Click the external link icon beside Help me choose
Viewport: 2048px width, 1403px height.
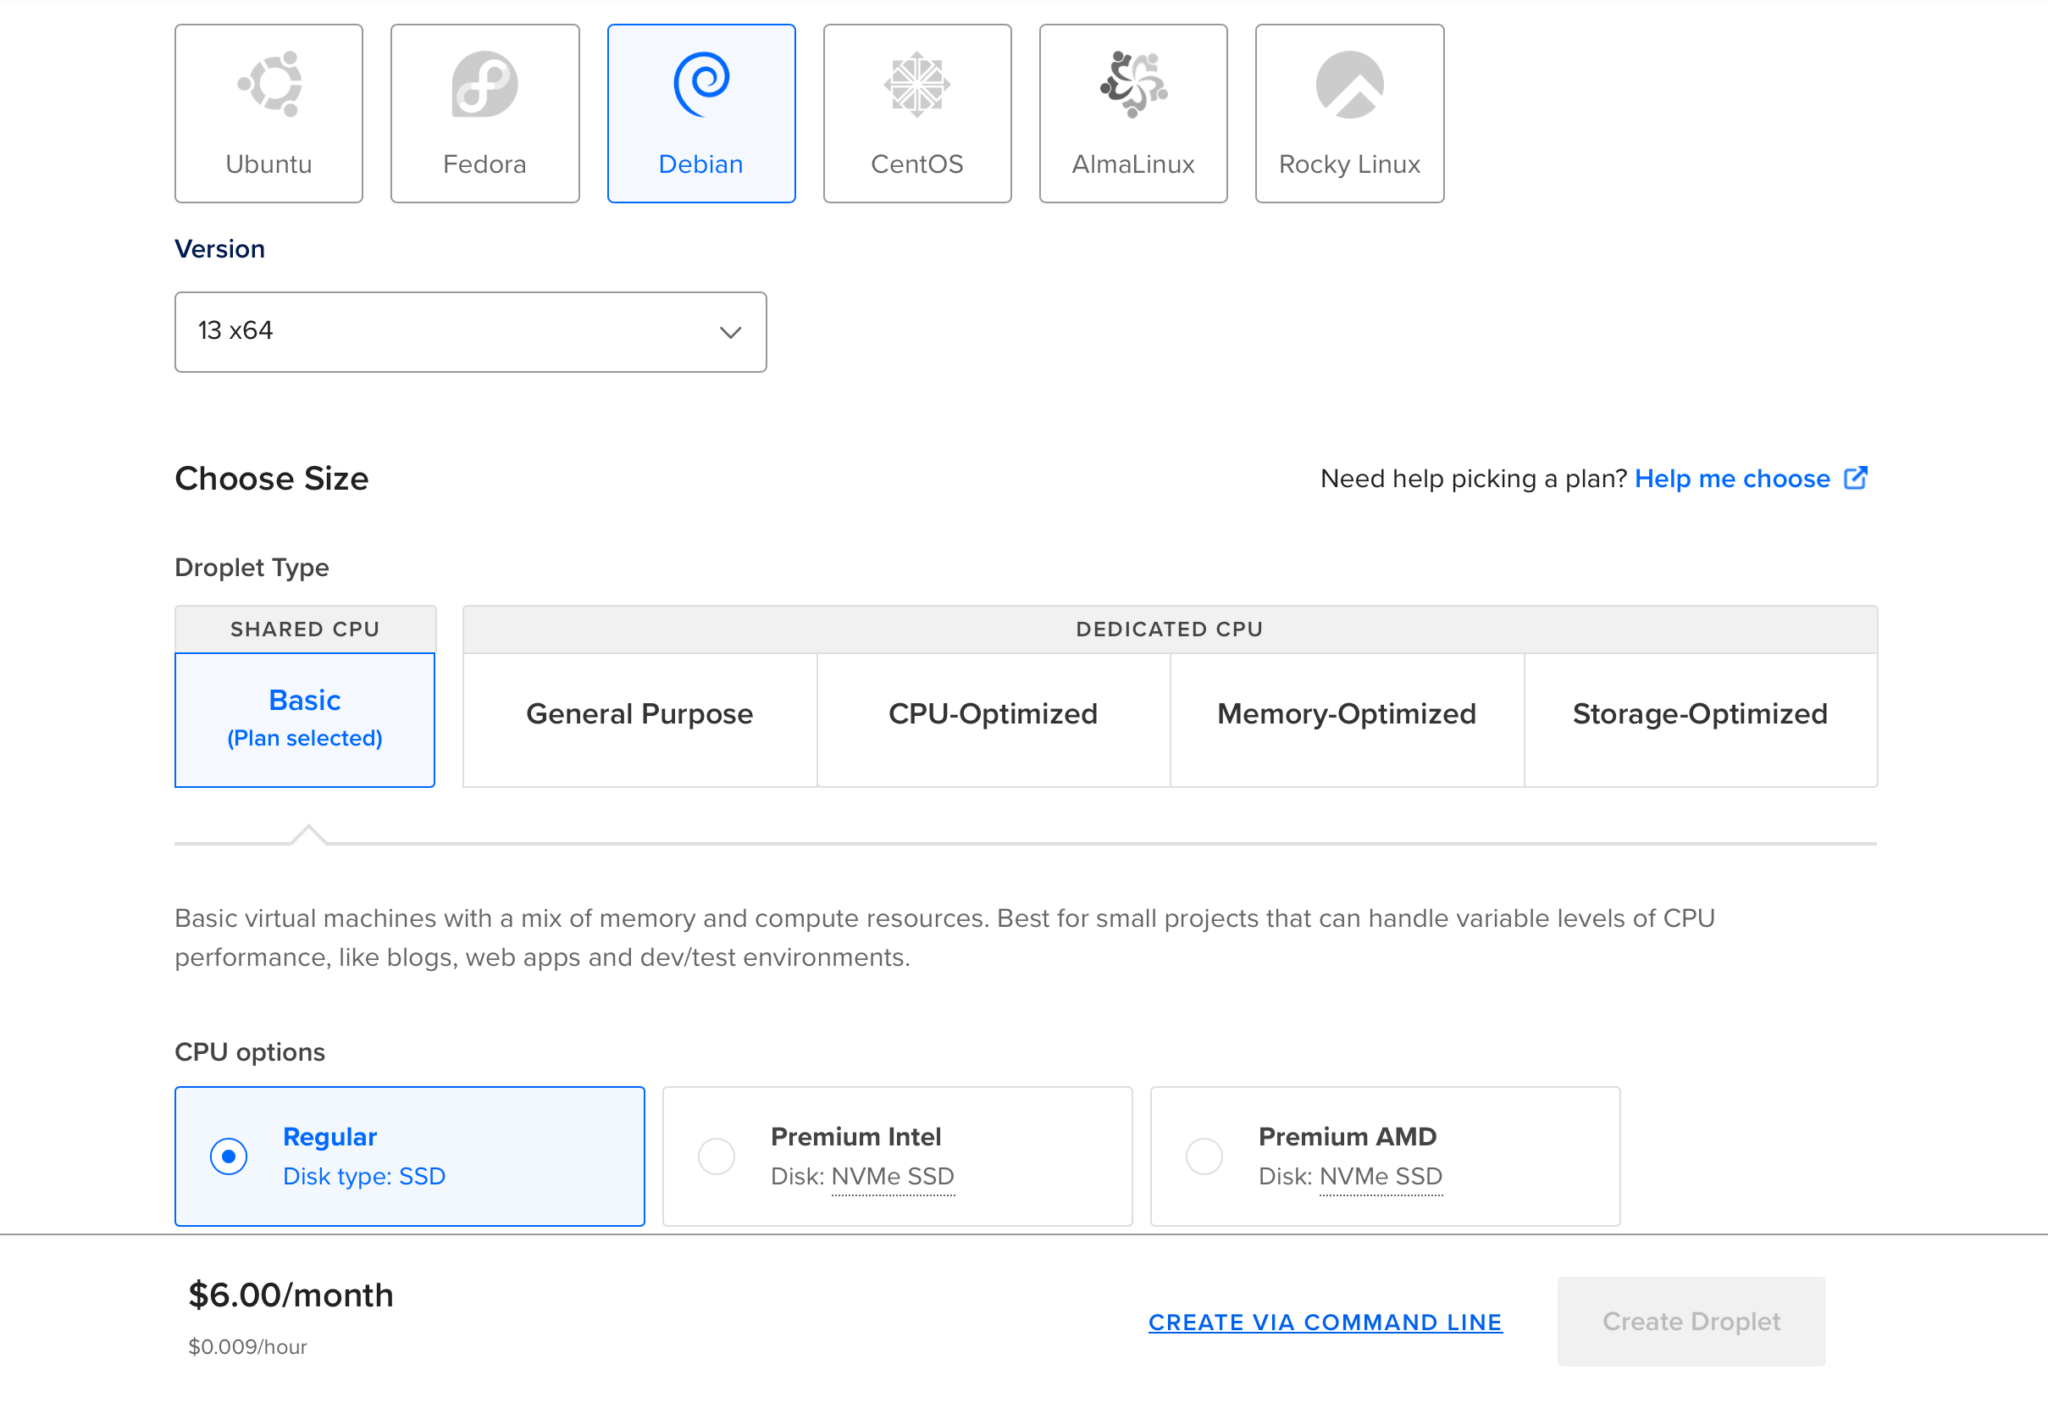click(1855, 478)
